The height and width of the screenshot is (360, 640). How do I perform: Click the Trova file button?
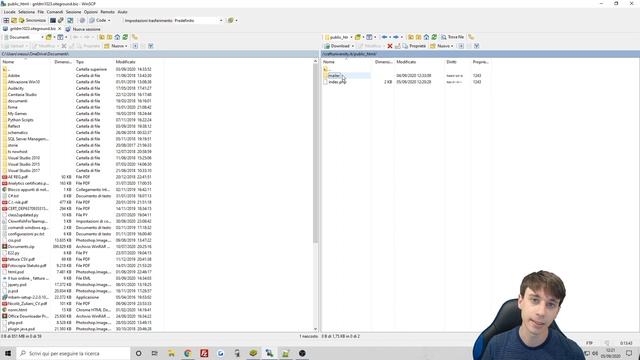[x=452, y=37]
